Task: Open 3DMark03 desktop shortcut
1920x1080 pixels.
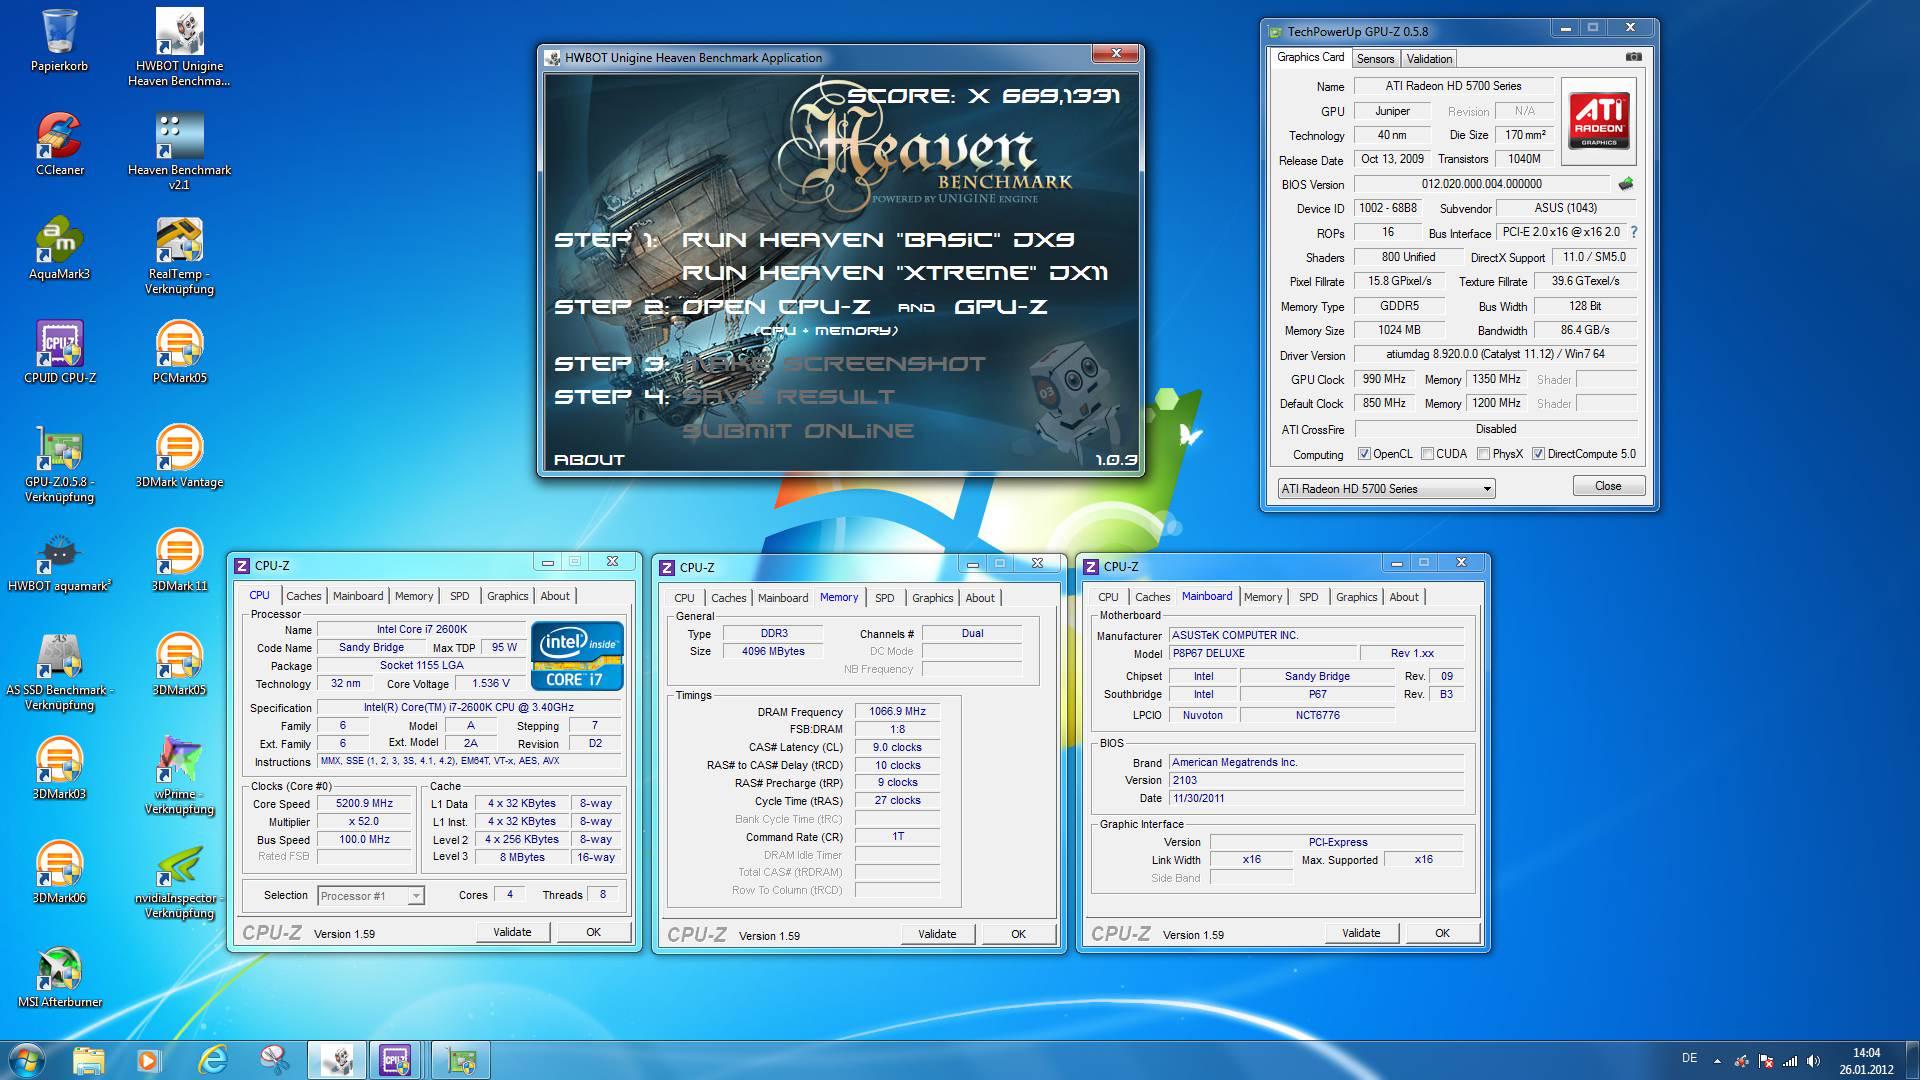Action: tap(59, 768)
